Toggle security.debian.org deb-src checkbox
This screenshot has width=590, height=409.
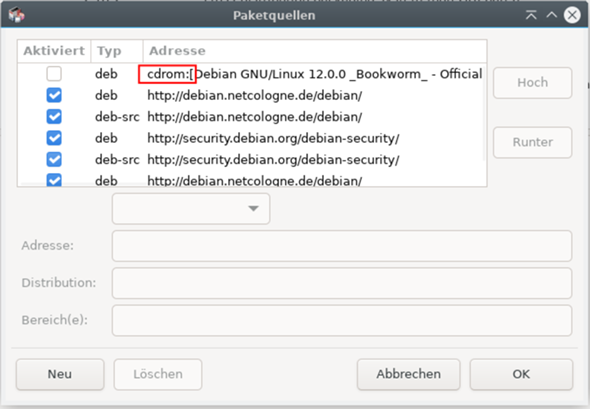tap(54, 160)
